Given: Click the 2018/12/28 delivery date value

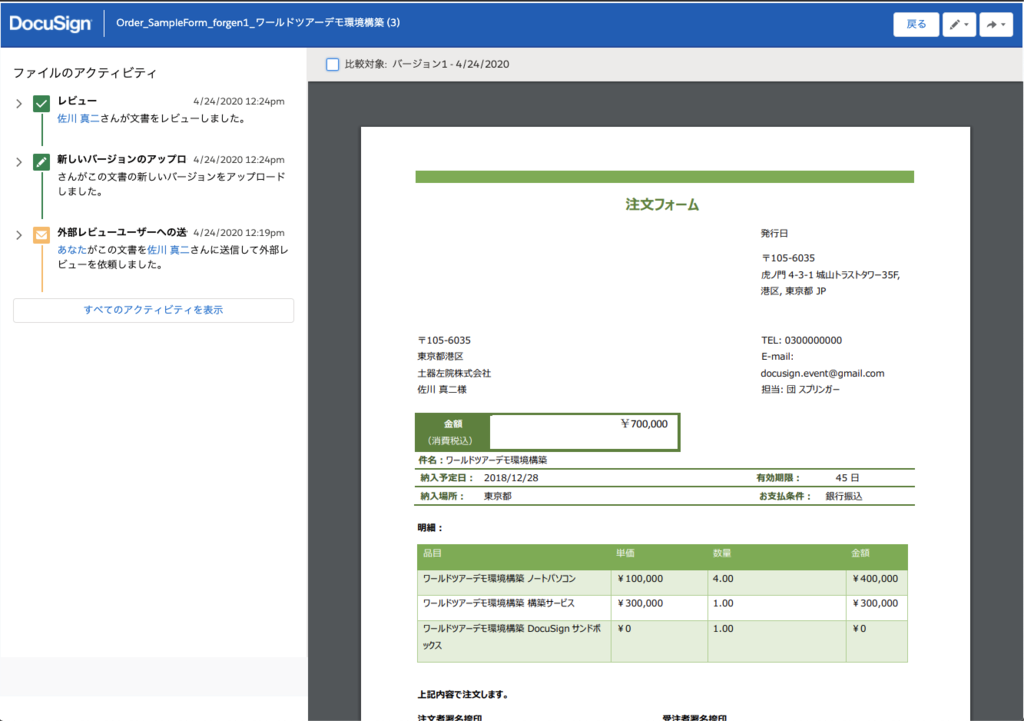Looking at the screenshot, I should pyautogui.click(x=511, y=478).
